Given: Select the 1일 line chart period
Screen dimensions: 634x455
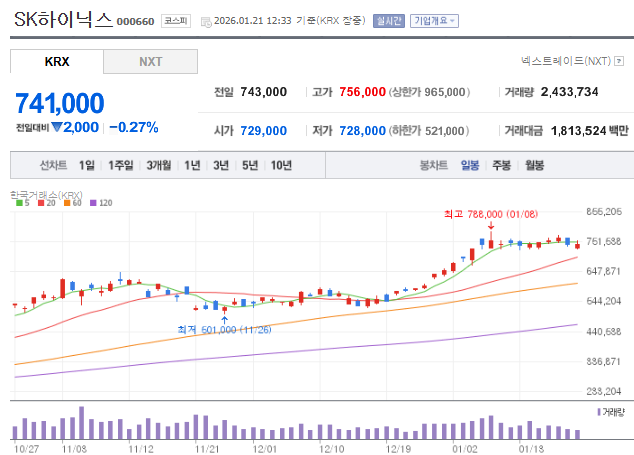Looking at the screenshot, I should pyautogui.click(x=87, y=165).
